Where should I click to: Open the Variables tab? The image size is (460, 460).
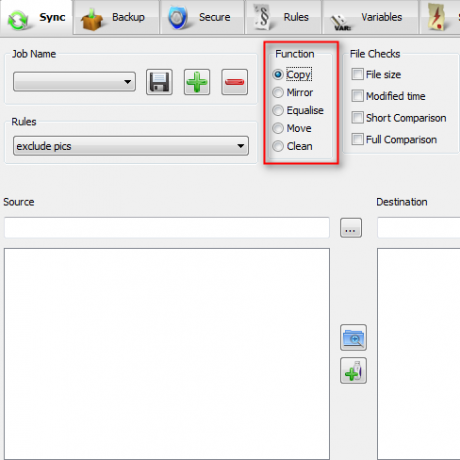pyautogui.click(x=370, y=17)
